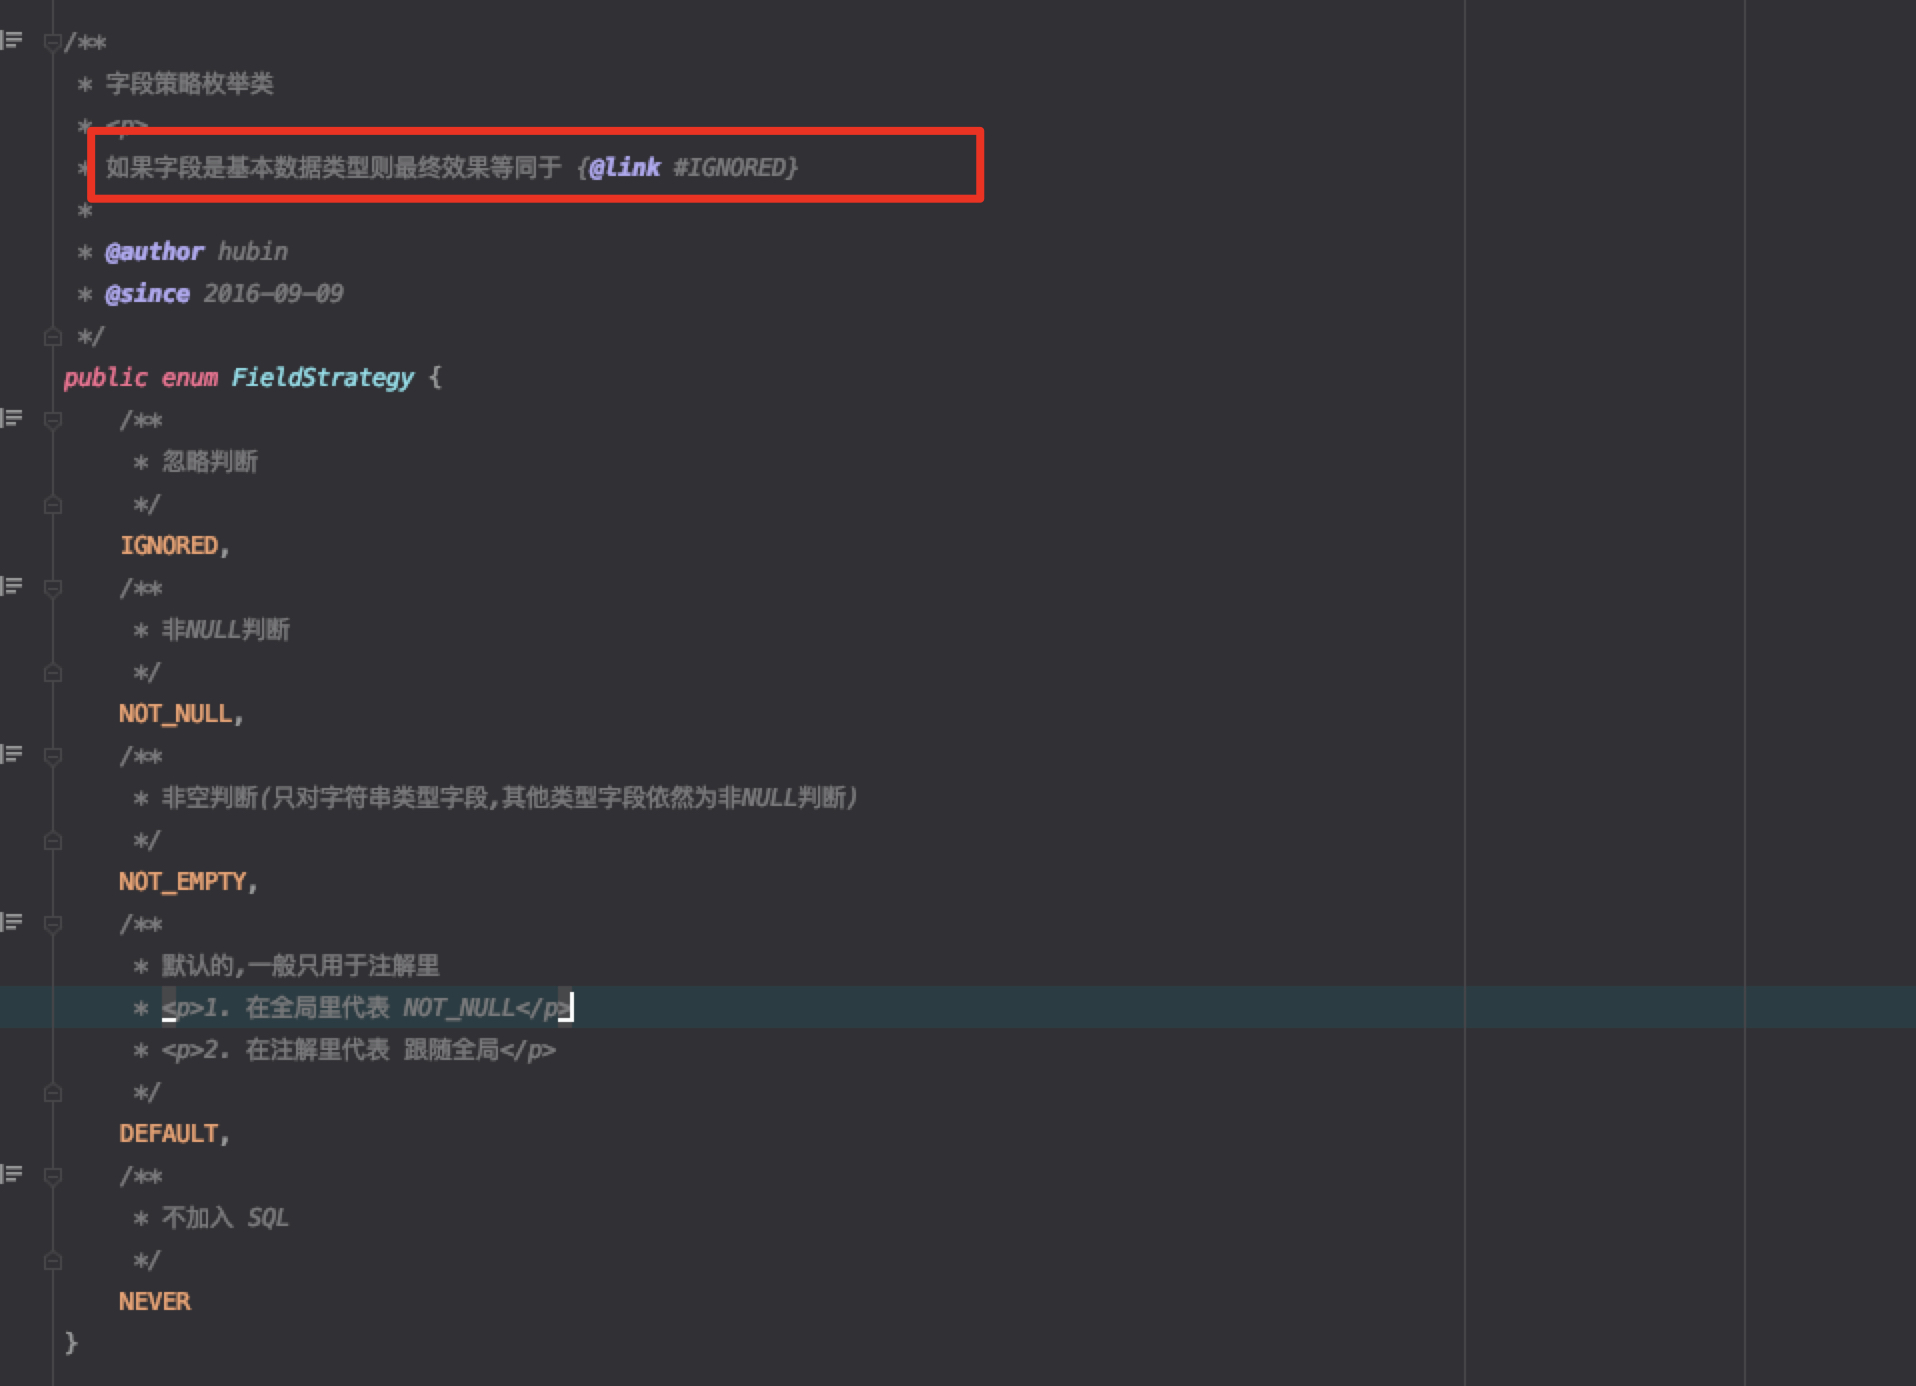Fold NOT_EMPTY comment using its closing marker
The width and height of the screenshot is (1916, 1386).
pos(53,841)
